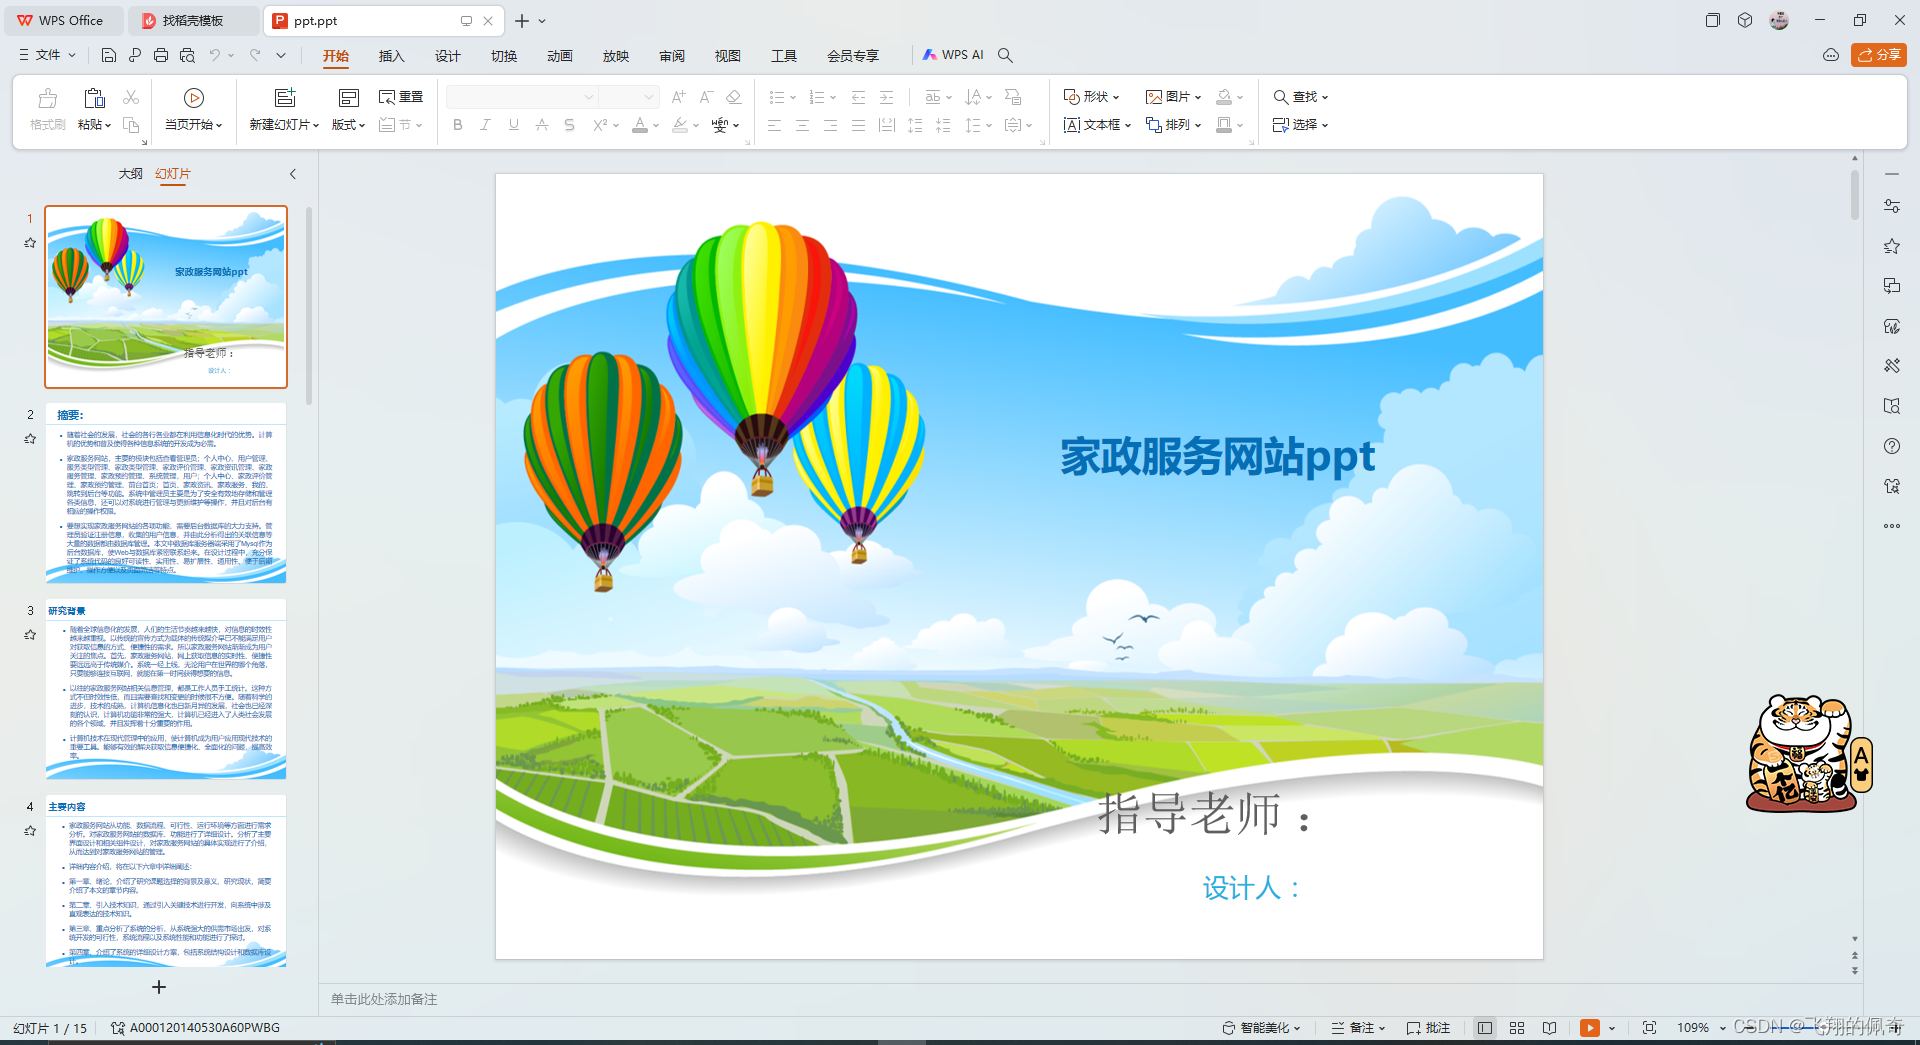1920x1045 pixels.
Task: Click the Print icon in quick access bar
Action: click(161, 55)
